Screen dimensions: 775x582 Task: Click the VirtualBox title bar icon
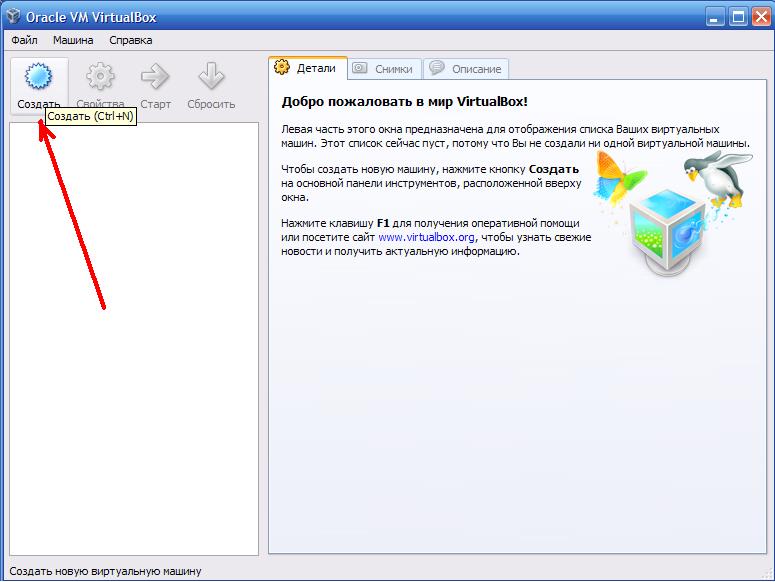click(x=13, y=17)
